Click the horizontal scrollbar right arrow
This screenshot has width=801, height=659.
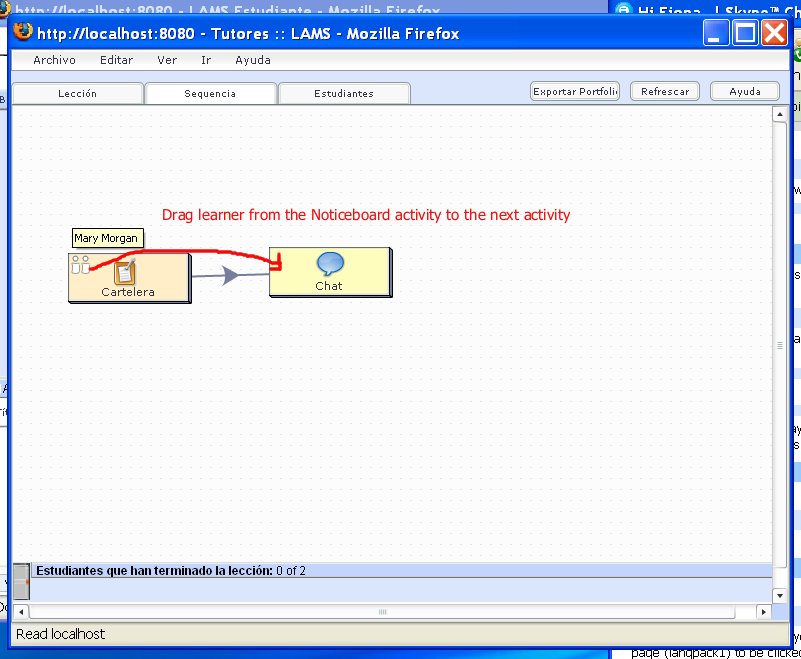[x=764, y=611]
